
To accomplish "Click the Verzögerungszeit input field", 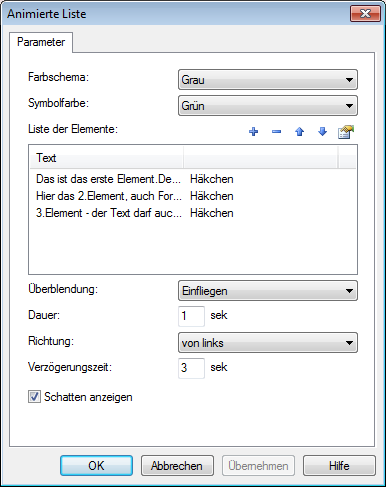I will tap(191, 368).
